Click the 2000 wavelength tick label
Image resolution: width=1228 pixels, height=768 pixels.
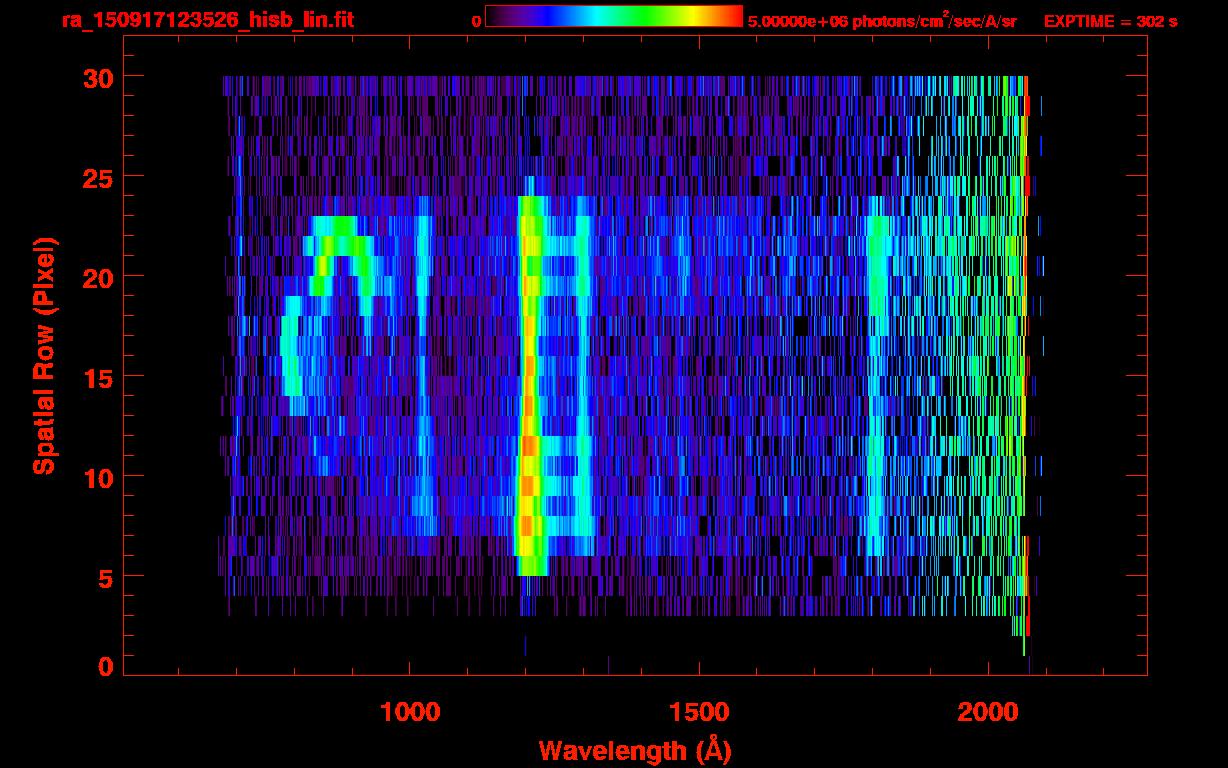point(987,712)
